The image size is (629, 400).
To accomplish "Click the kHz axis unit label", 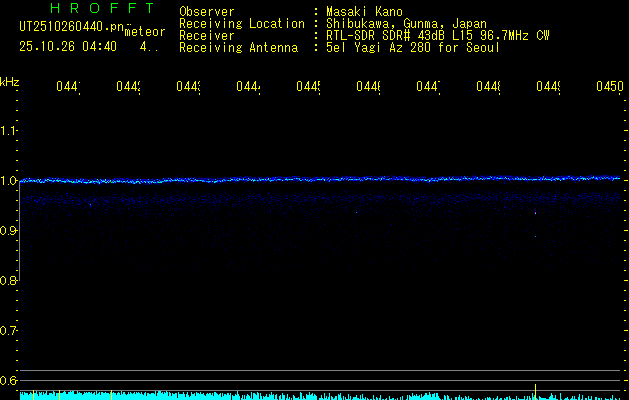I will pos(9,81).
